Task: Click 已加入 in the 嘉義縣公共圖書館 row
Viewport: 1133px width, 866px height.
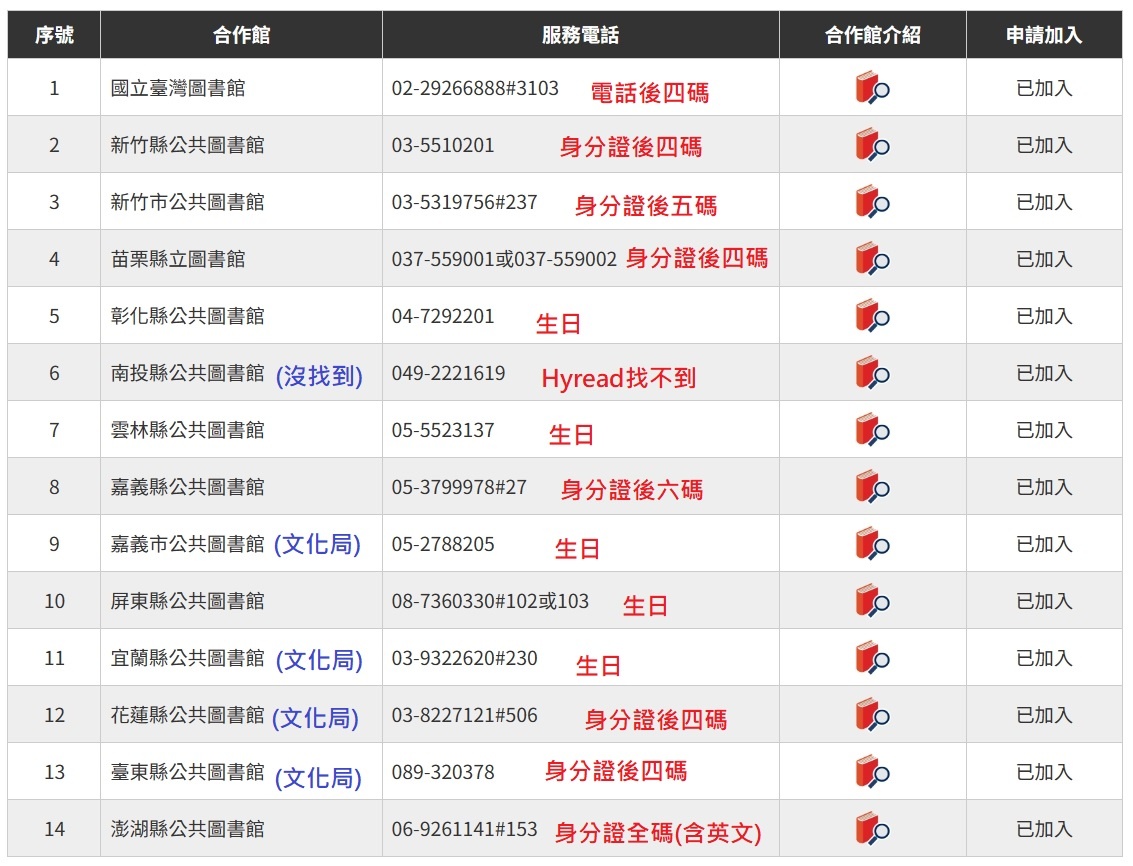Action: pyautogui.click(x=1044, y=488)
